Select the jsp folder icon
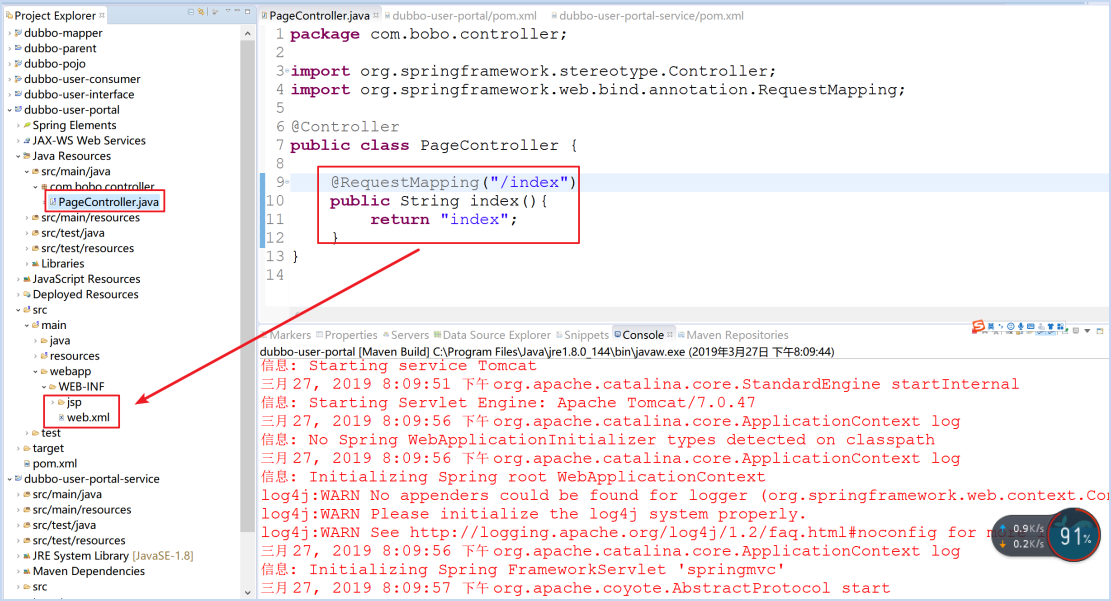Image resolution: width=1111 pixels, height=601 pixels. coord(62,402)
